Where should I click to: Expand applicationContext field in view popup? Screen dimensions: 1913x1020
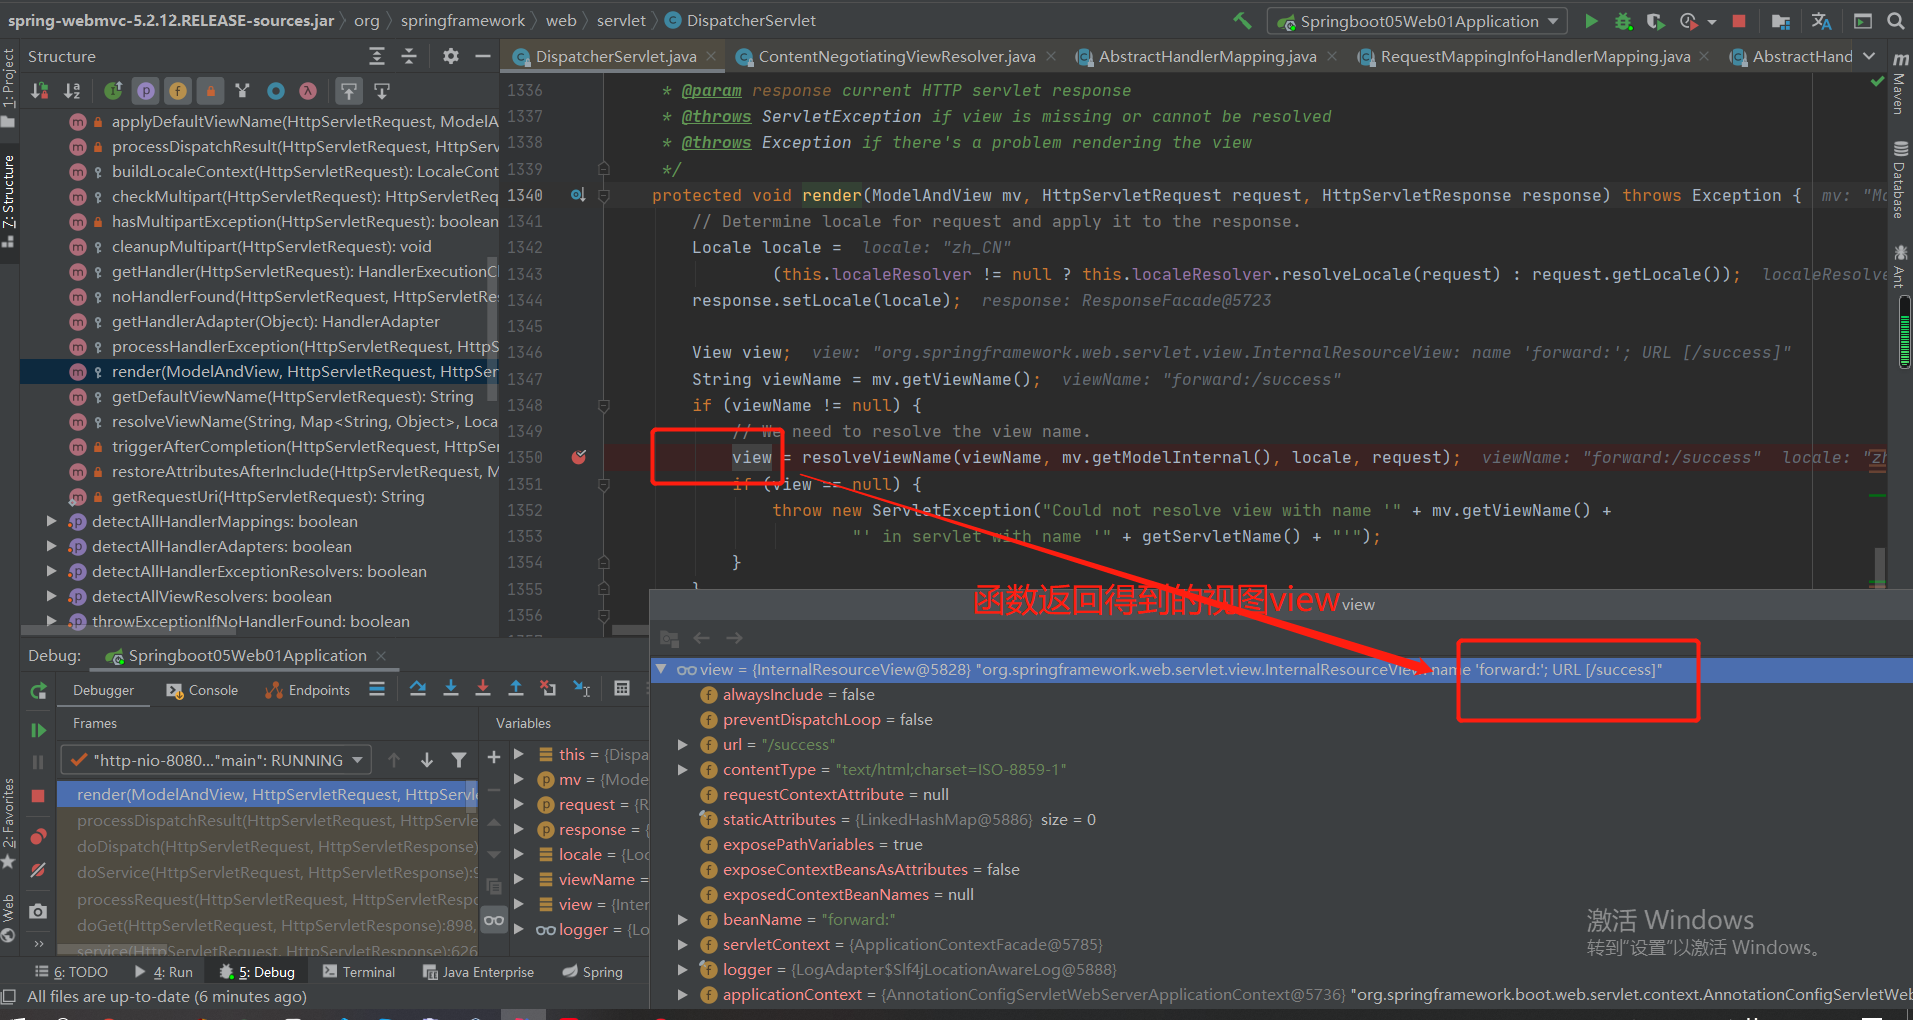(x=682, y=994)
